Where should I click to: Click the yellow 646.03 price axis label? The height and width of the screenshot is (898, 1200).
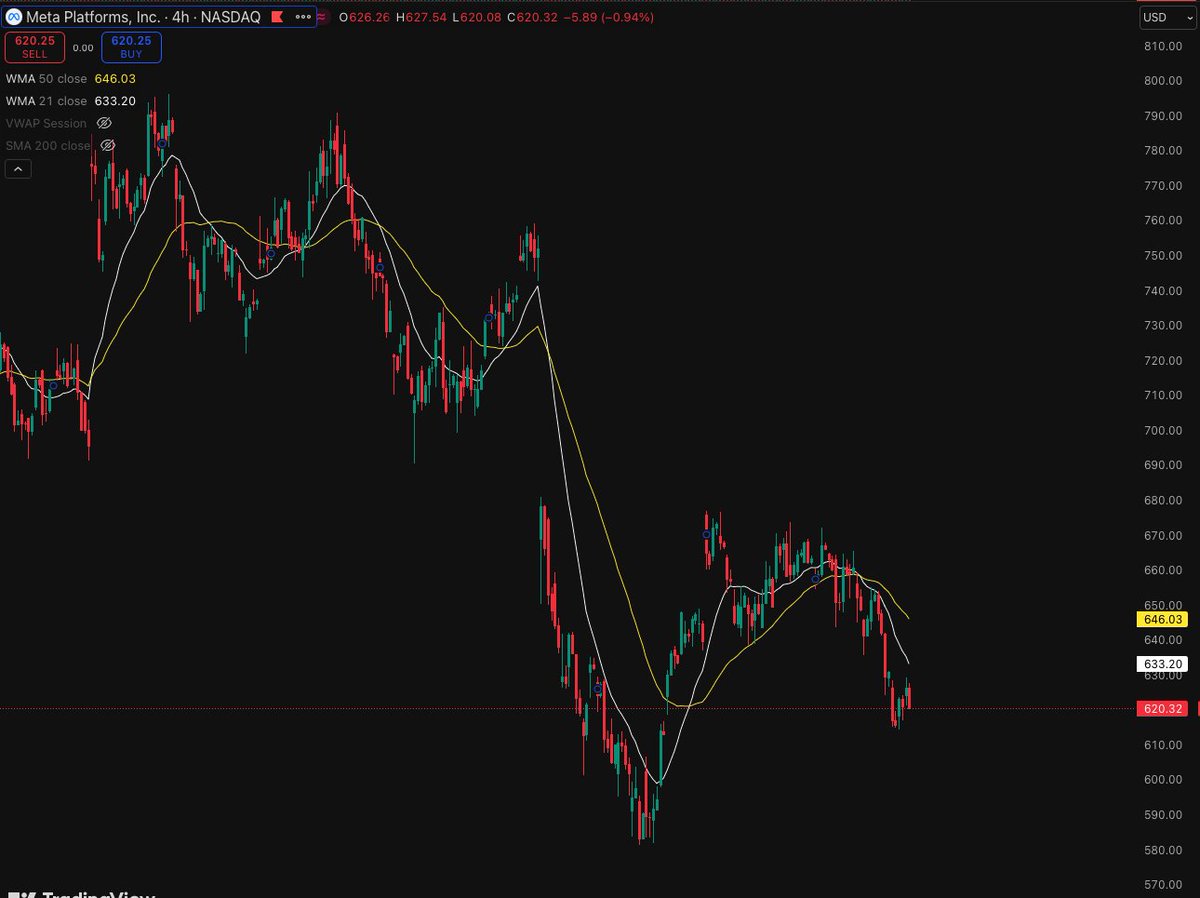tap(1162, 620)
